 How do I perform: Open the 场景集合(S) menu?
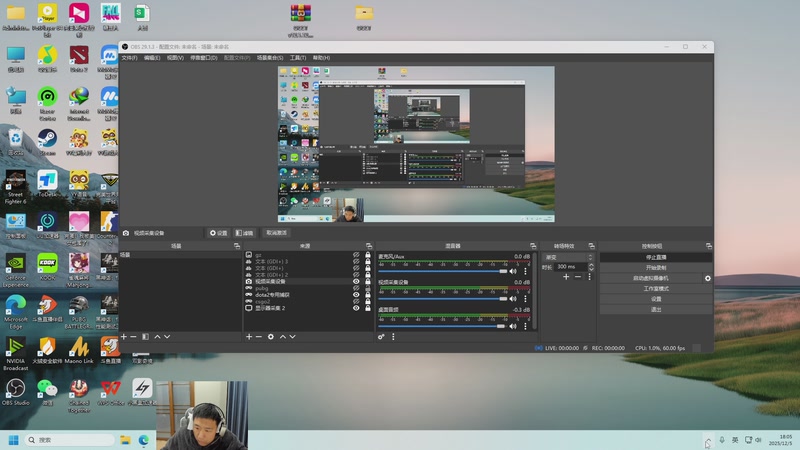(270, 58)
